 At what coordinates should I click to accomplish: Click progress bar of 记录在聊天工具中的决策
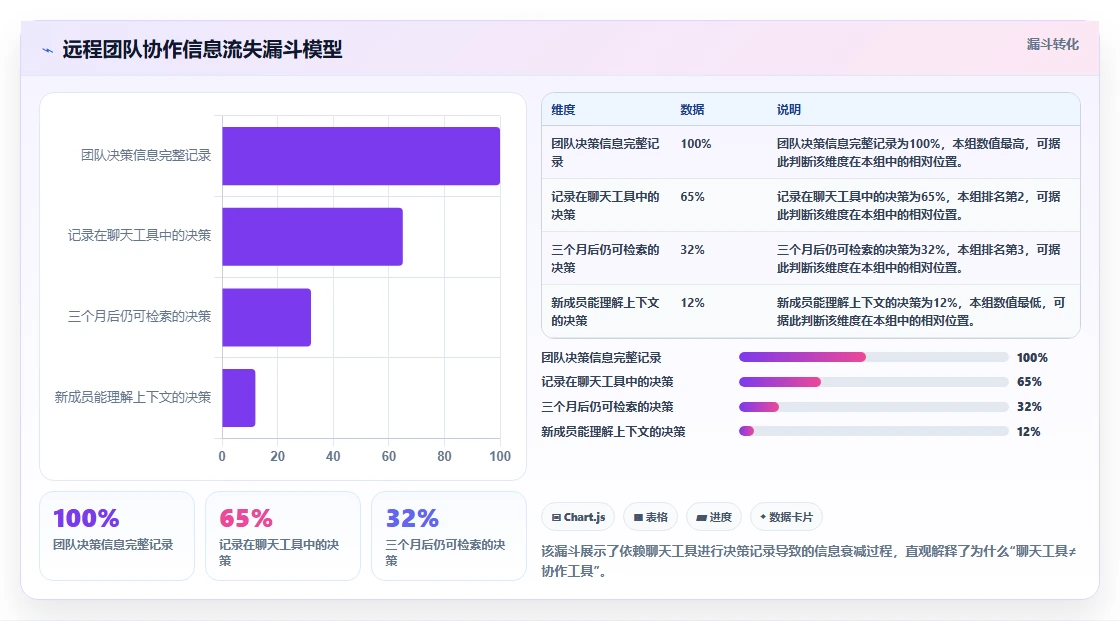(873, 382)
